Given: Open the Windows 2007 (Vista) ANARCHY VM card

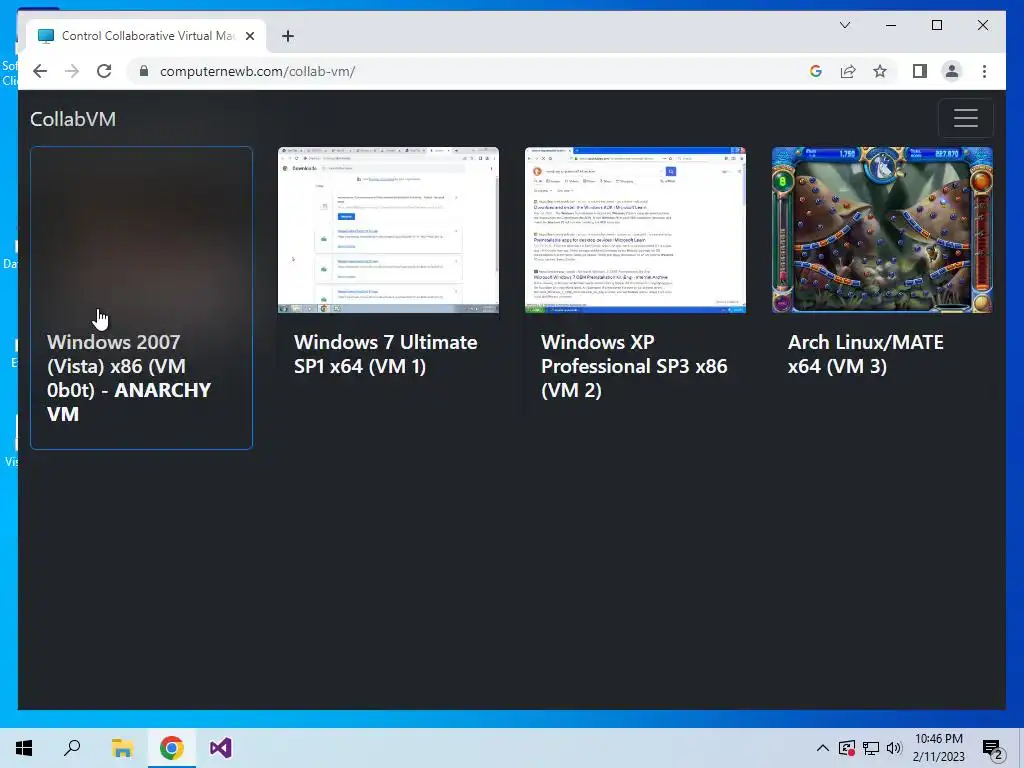Looking at the screenshot, I should coord(141,298).
